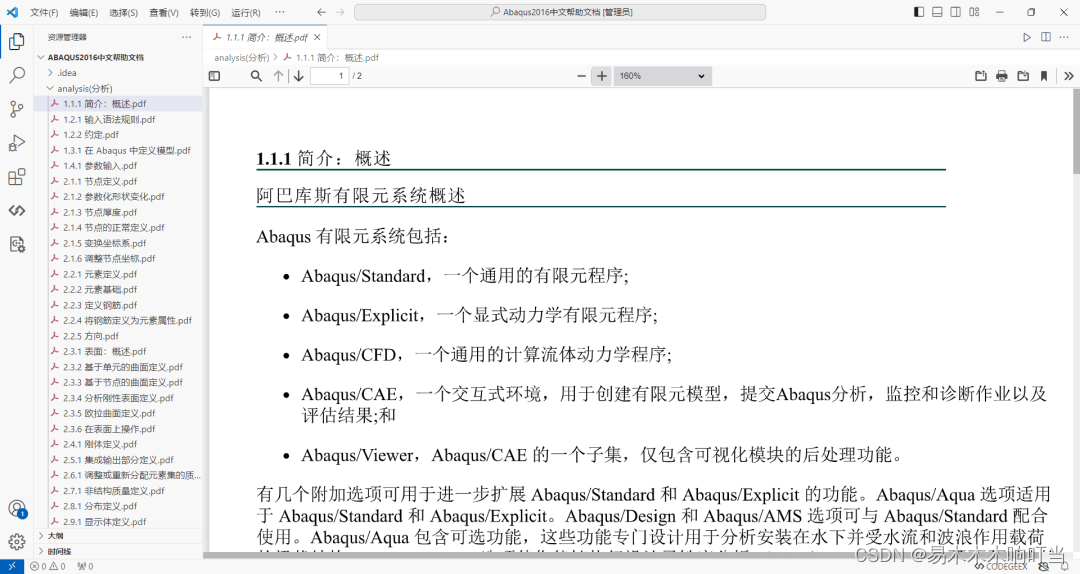Open editor More Actions ellipsis
1080x574 pixels.
click(1065, 37)
